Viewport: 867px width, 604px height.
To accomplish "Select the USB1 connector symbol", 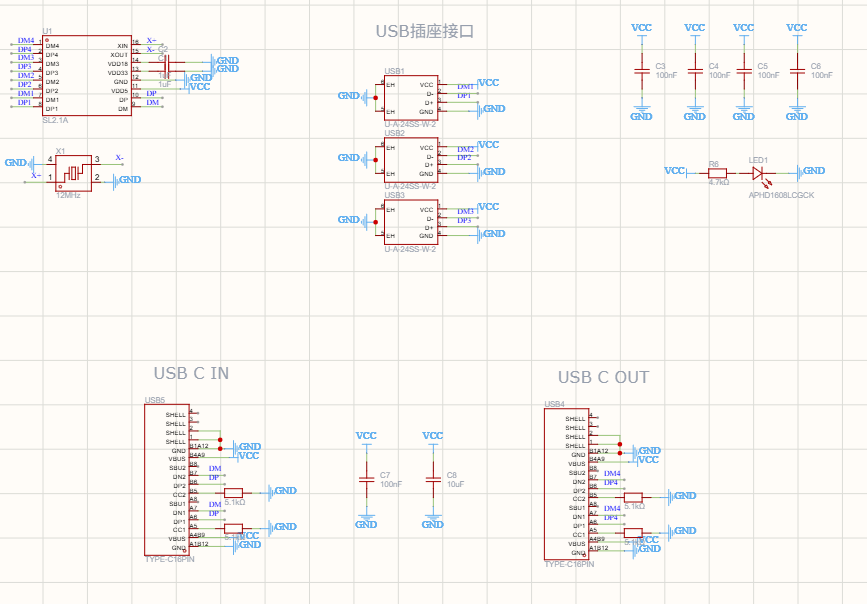I will pos(411,98).
